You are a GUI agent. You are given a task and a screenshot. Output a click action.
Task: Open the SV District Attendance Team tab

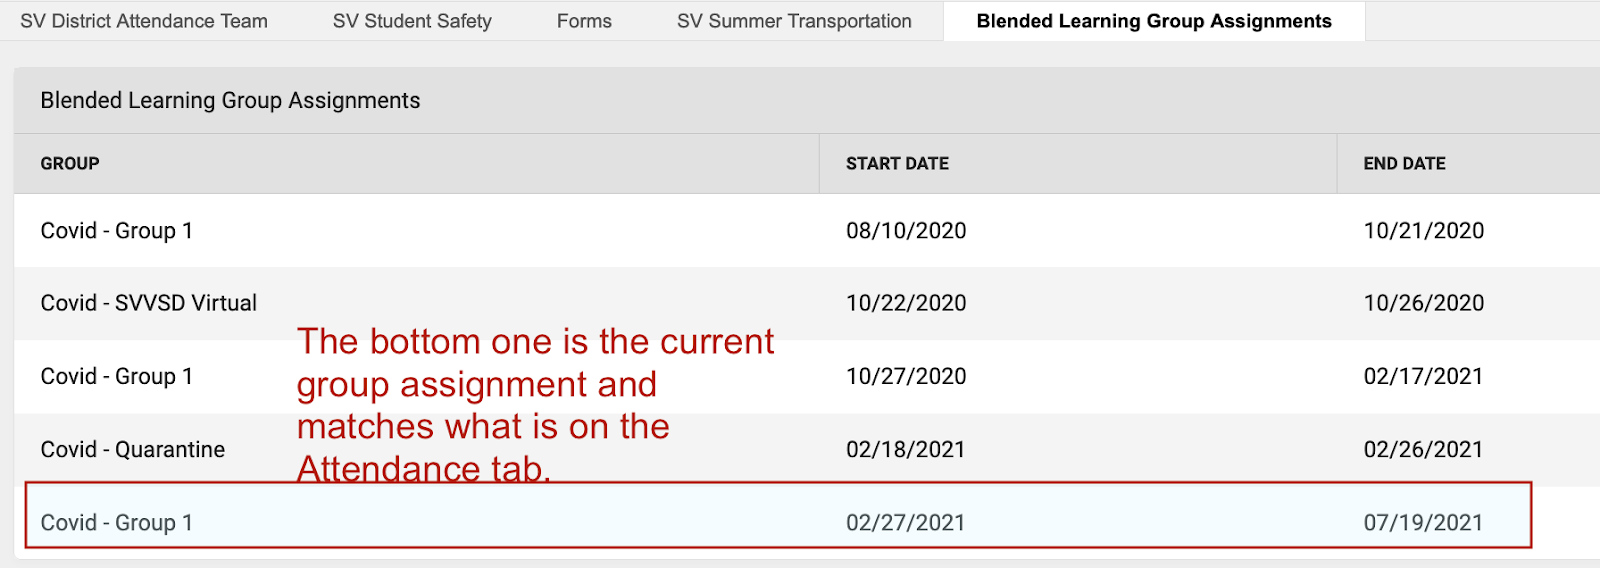click(144, 21)
